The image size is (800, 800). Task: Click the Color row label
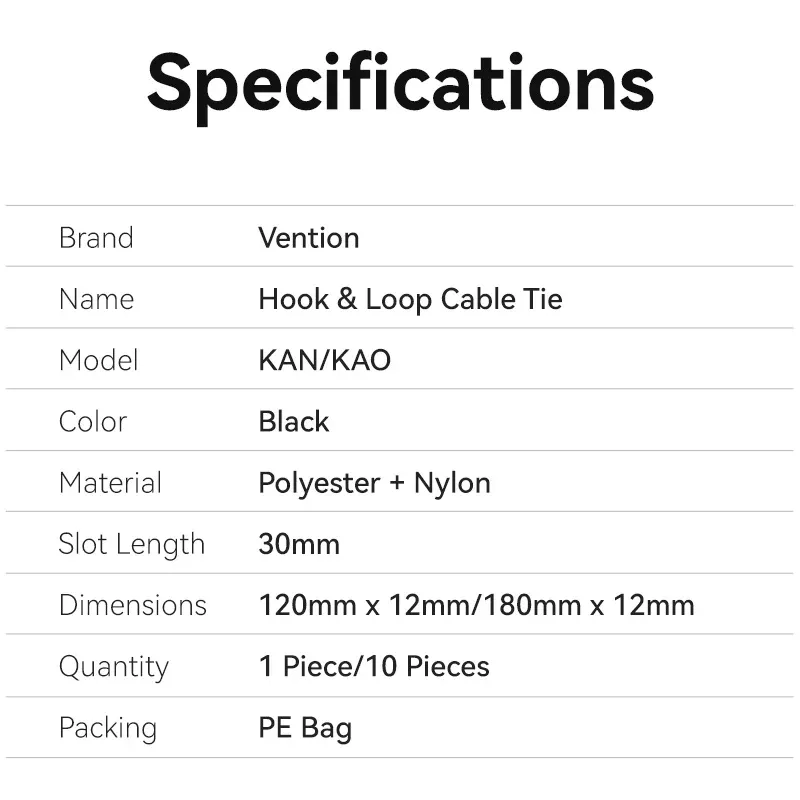[93, 421]
